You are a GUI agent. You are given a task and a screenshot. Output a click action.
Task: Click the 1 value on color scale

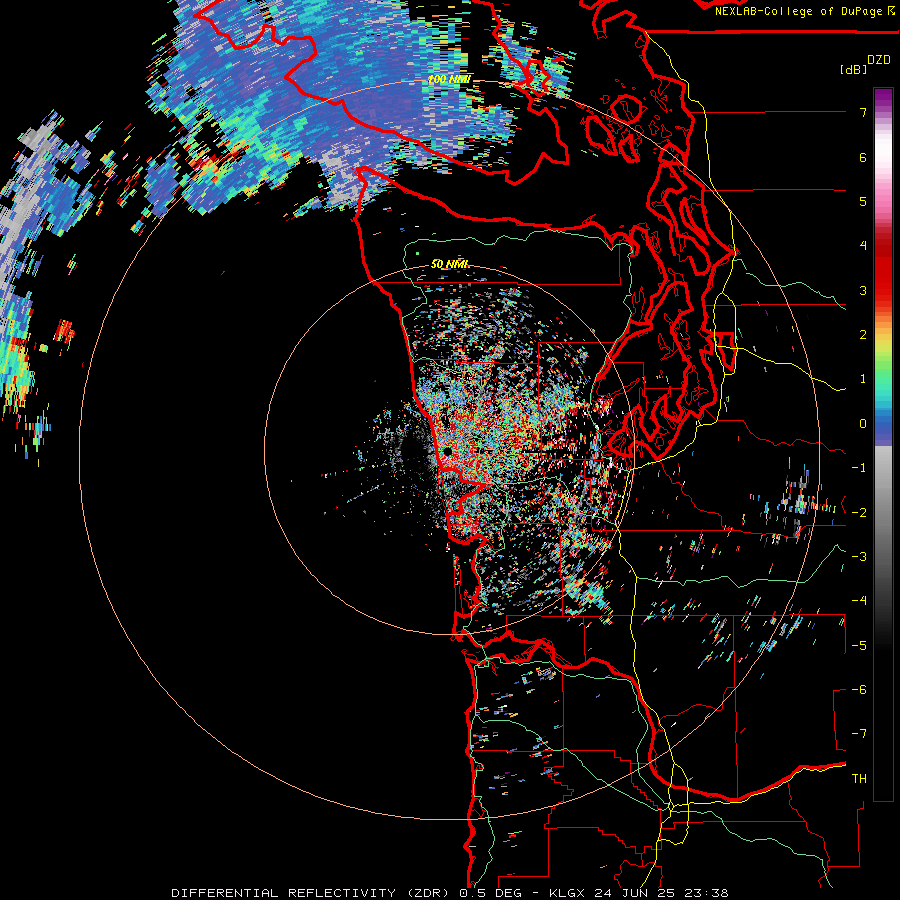click(862, 379)
